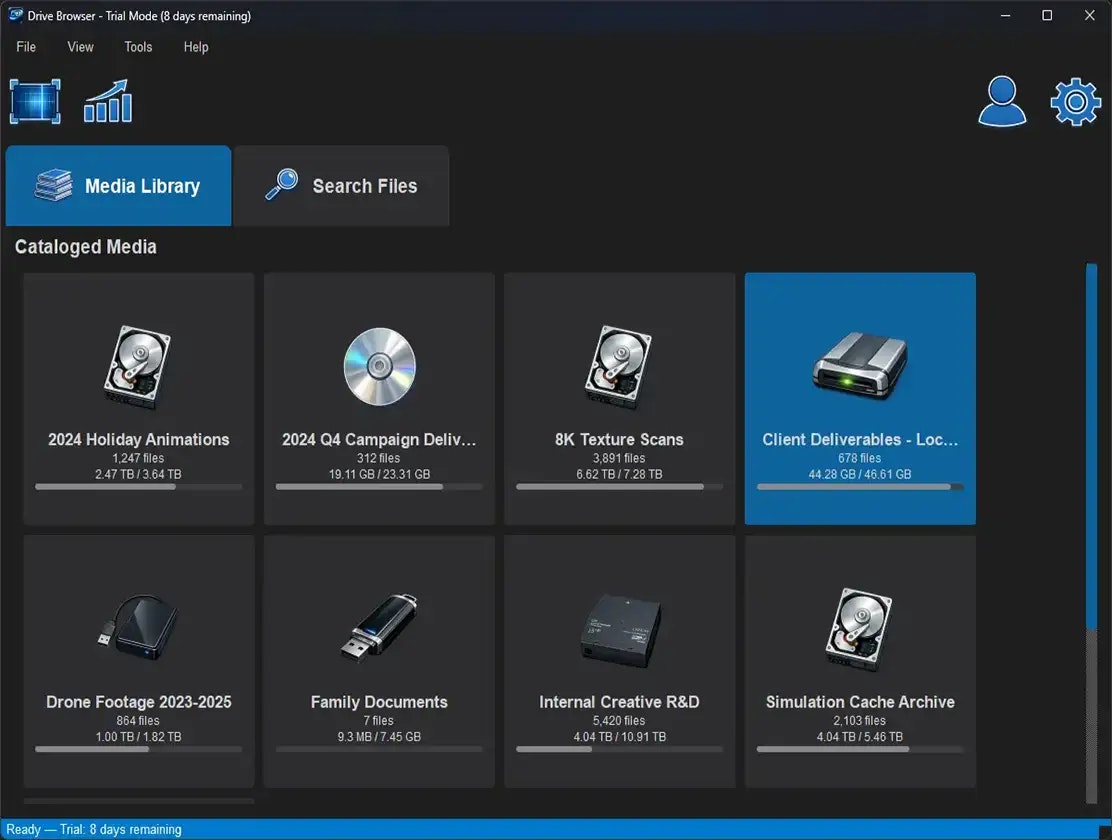Select the Drone Footage 2023-2025 drive
The image size is (1112, 840).
[138, 660]
